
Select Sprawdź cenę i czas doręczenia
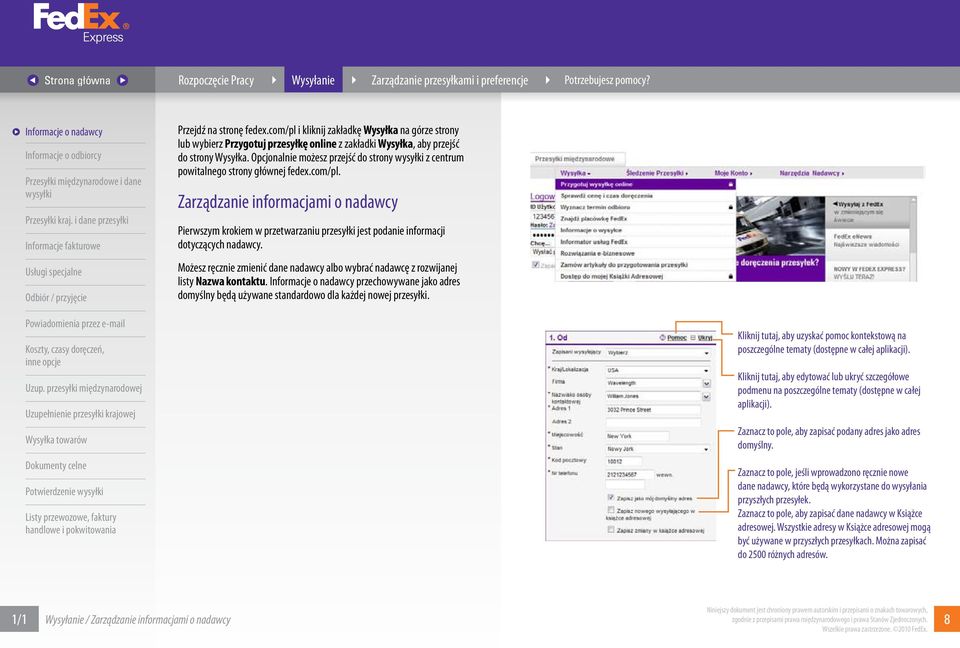tap(645, 196)
